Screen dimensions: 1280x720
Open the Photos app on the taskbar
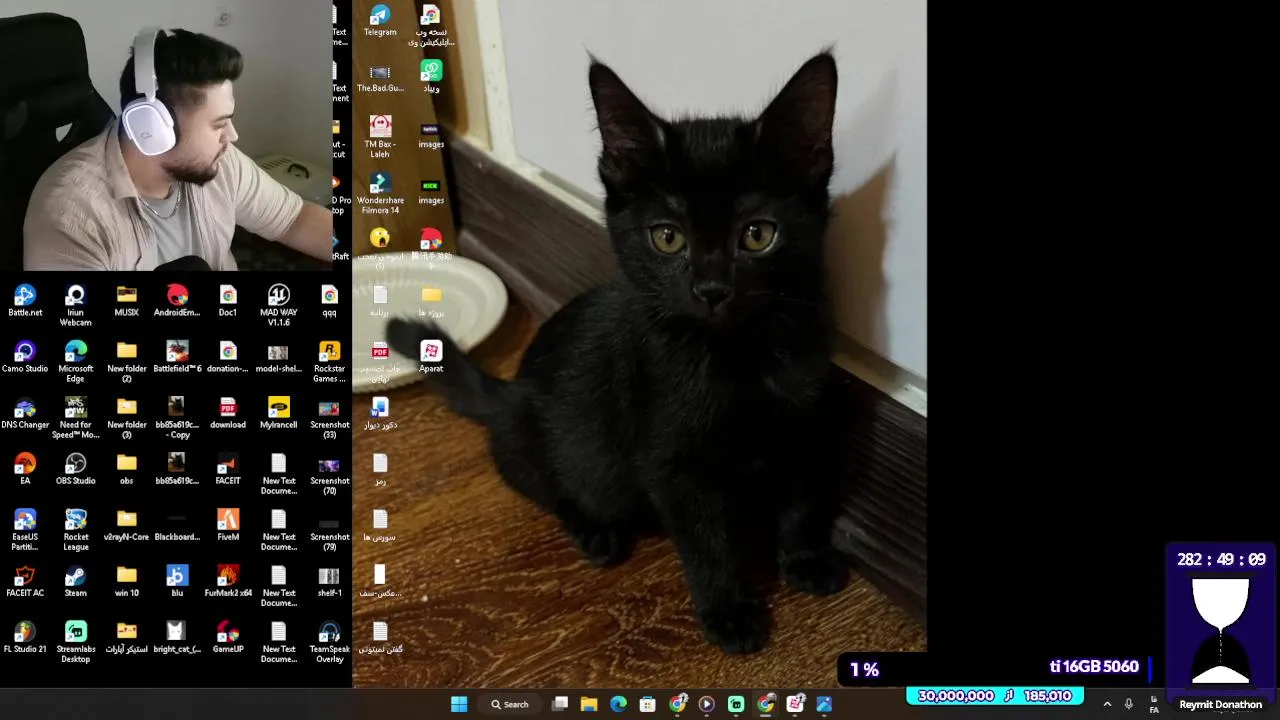[x=824, y=704]
